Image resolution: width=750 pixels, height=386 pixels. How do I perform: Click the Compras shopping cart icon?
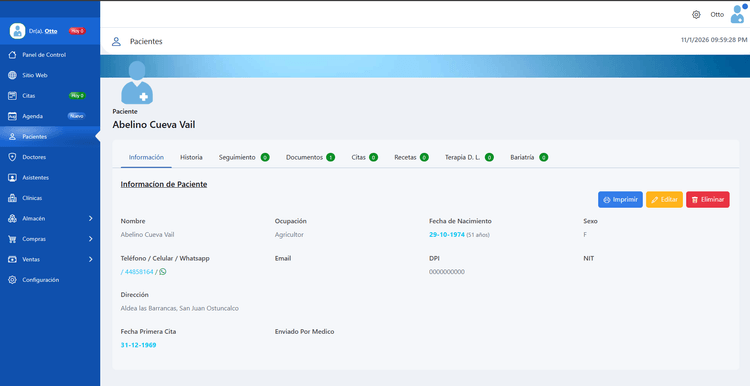point(13,239)
